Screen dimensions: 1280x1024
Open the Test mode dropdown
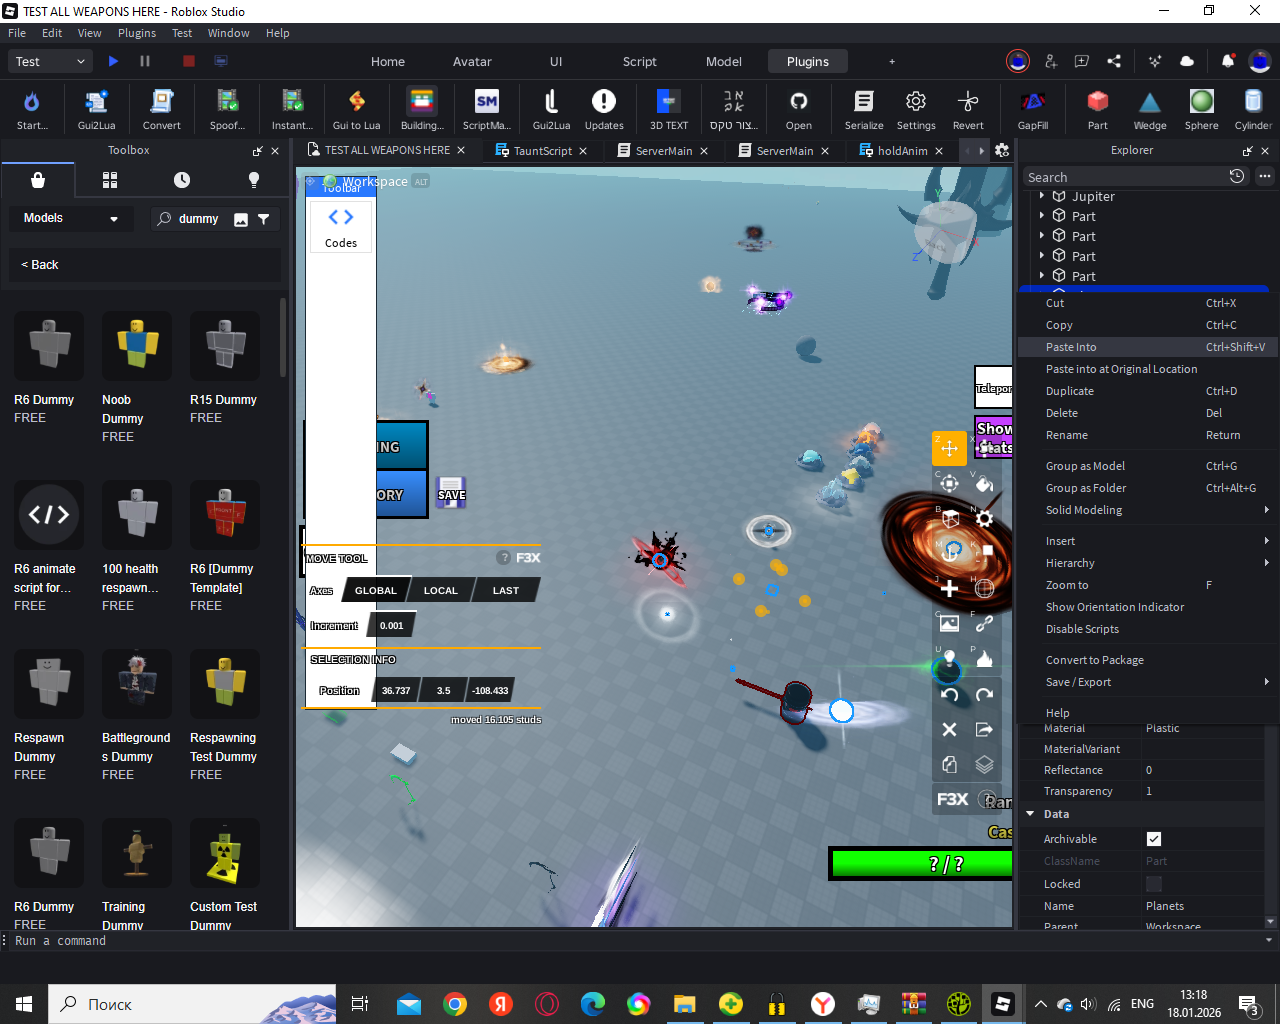click(52, 61)
